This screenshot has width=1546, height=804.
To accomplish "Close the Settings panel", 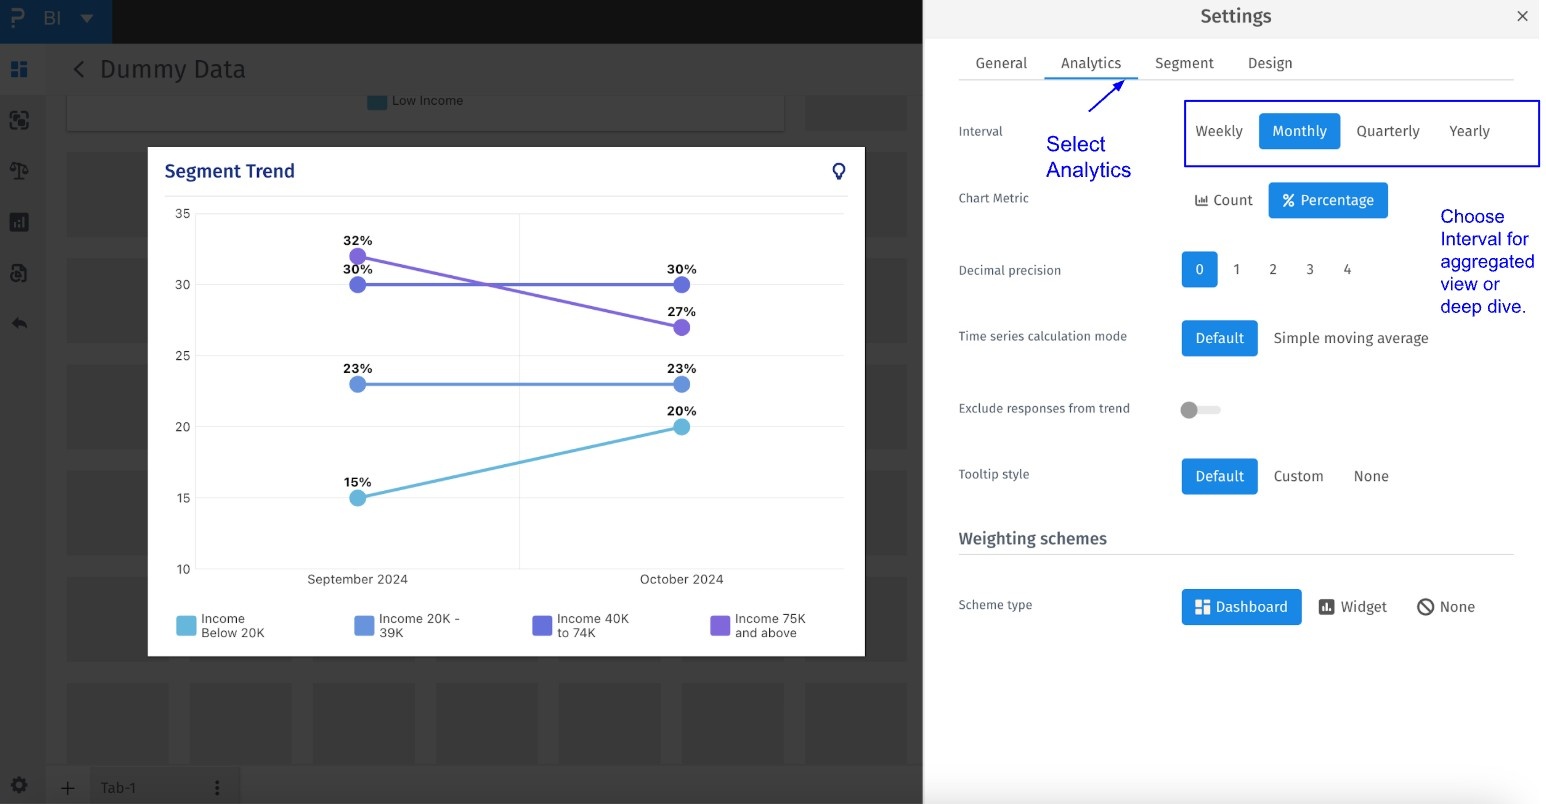I will point(1522,16).
